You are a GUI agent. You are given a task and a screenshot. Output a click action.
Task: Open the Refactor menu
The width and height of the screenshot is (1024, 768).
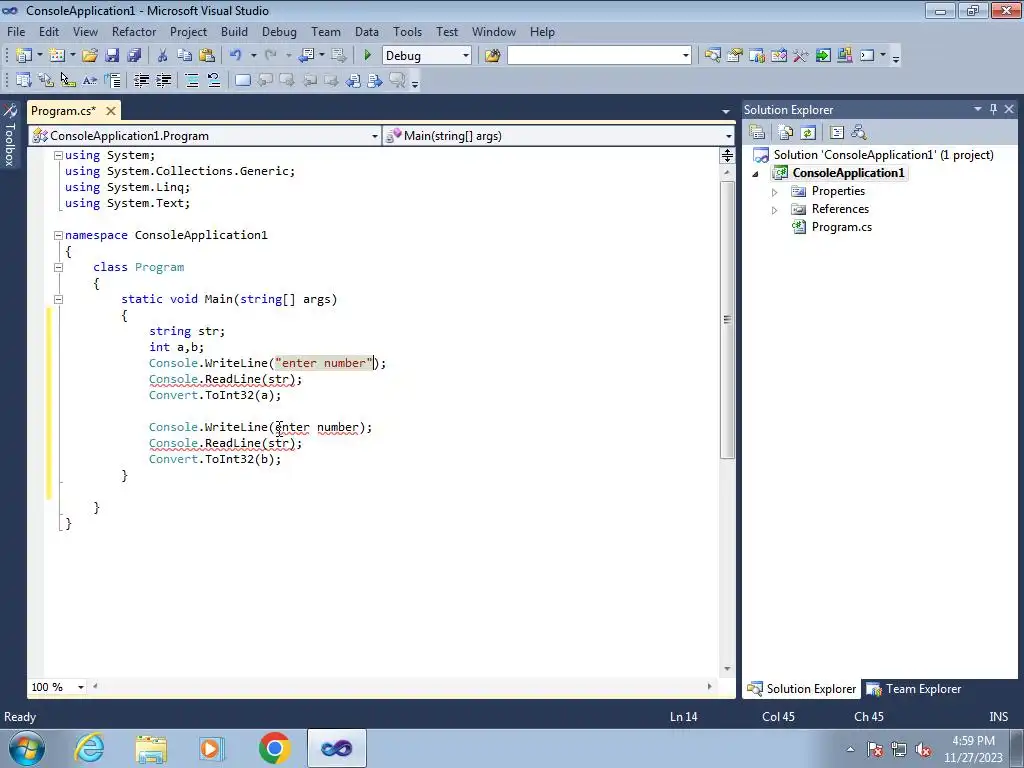pos(134,31)
